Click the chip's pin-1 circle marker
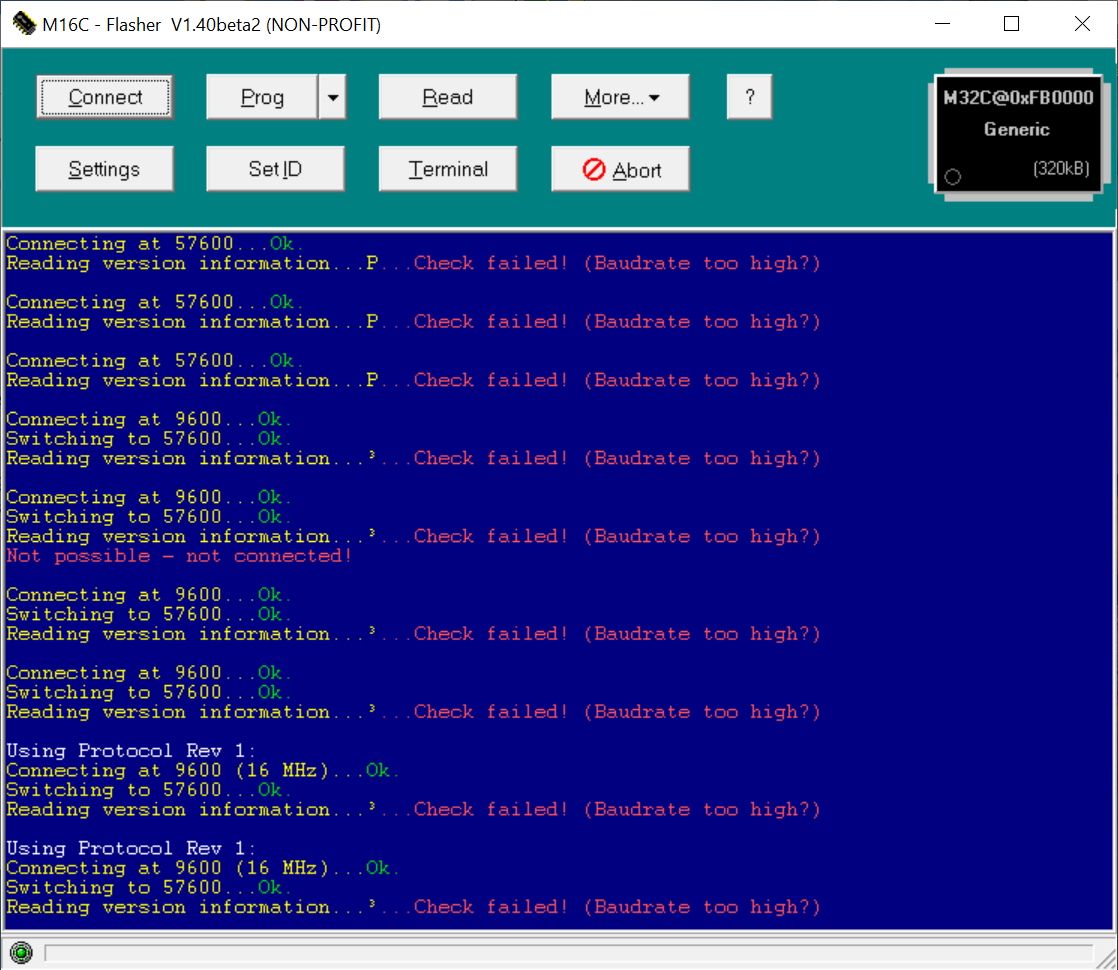 coord(952,177)
